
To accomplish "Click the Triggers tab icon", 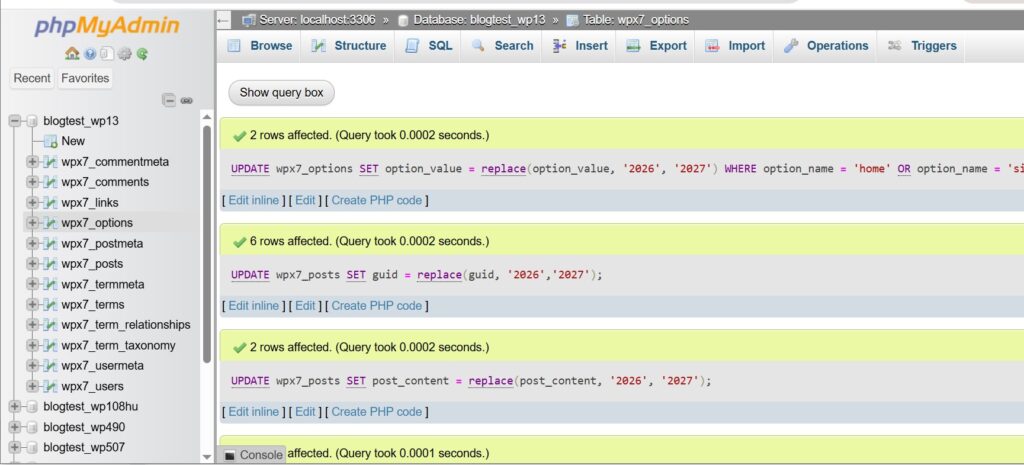I will [x=895, y=46].
